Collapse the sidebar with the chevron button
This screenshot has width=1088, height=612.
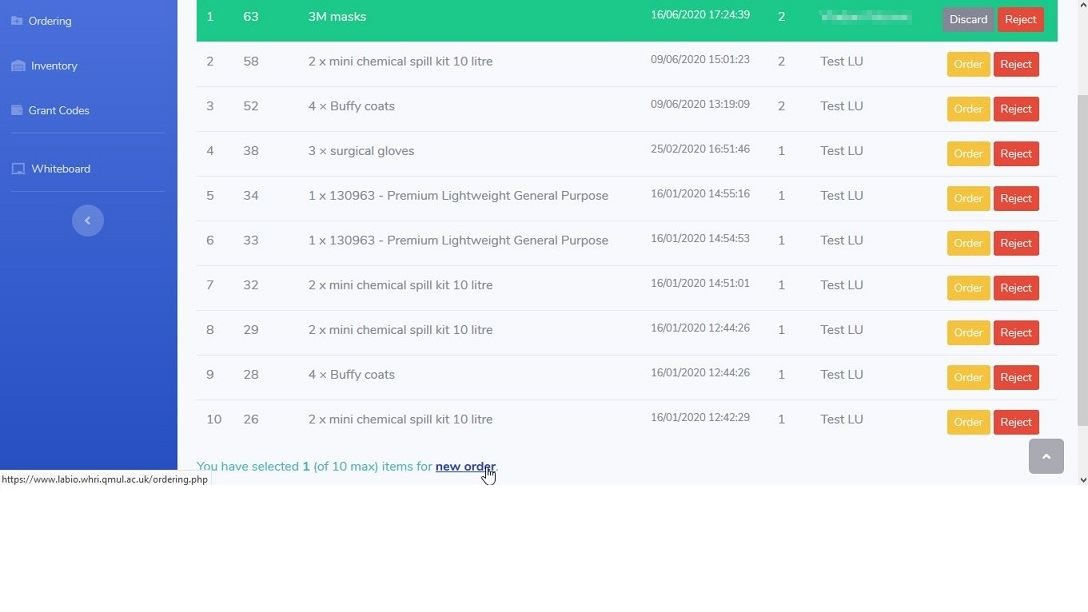[x=87, y=221]
